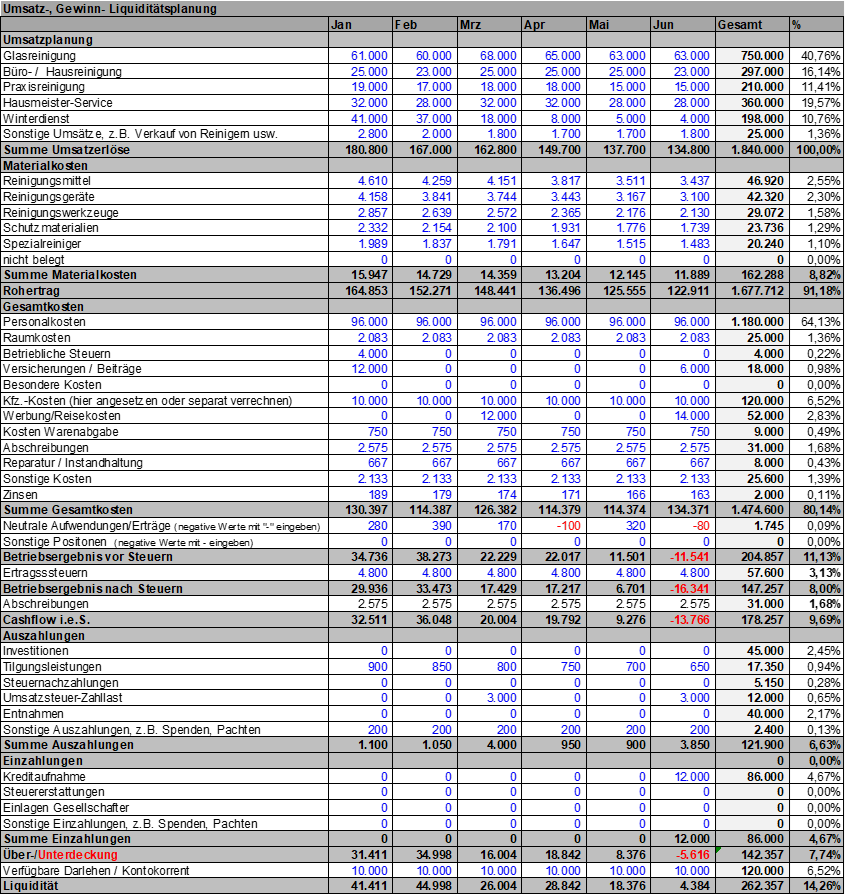This screenshot has width=845, height=895.
Task: Select the Summe Auszahlungen total 121.900
Action: click(x=752, y=744)
